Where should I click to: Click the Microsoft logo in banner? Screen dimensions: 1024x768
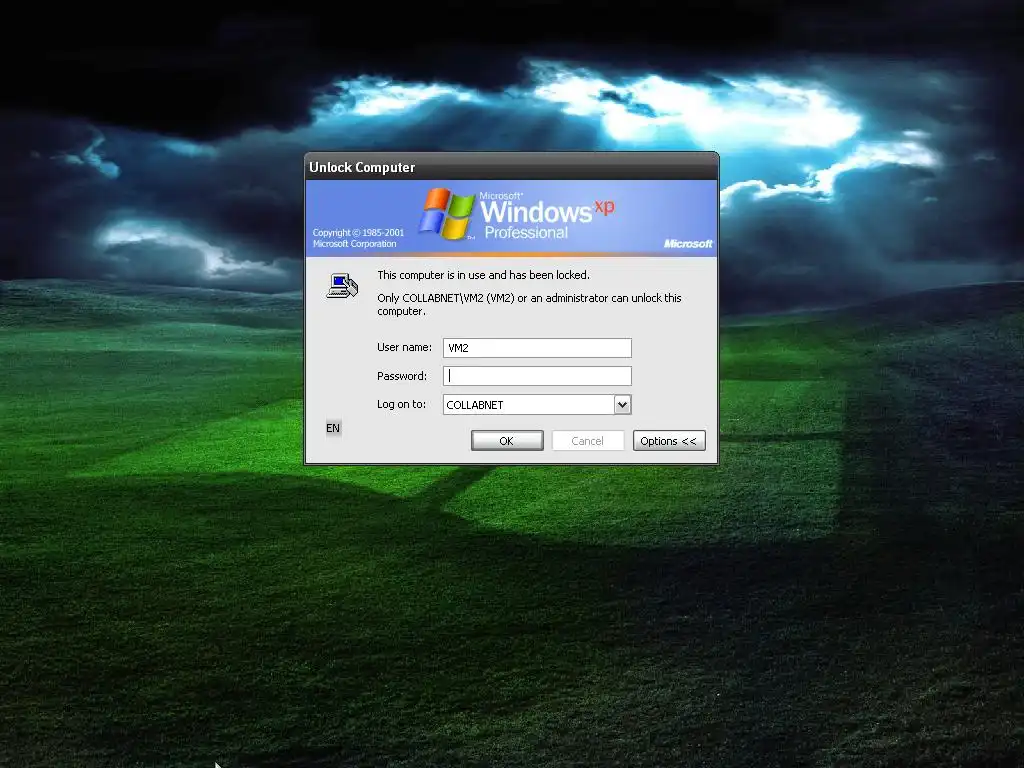tap(688, 244)
